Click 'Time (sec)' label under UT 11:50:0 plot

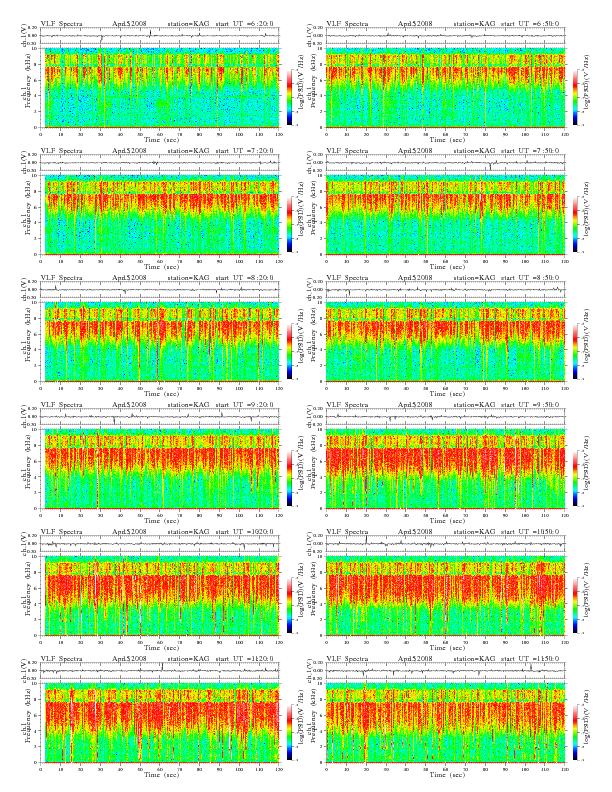point(445,775)
